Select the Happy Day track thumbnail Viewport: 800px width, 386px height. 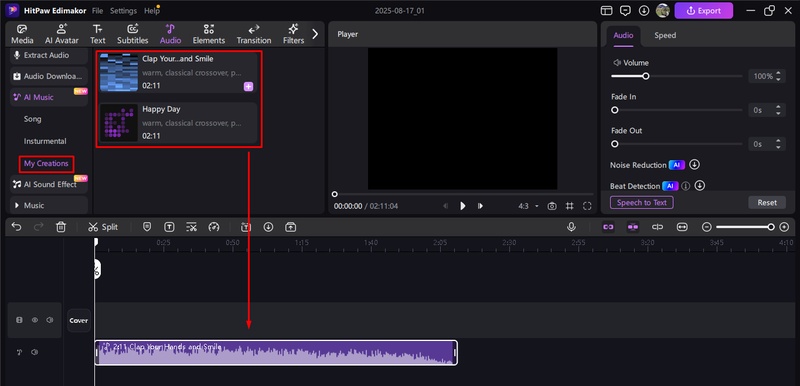(x=119, y=122)
